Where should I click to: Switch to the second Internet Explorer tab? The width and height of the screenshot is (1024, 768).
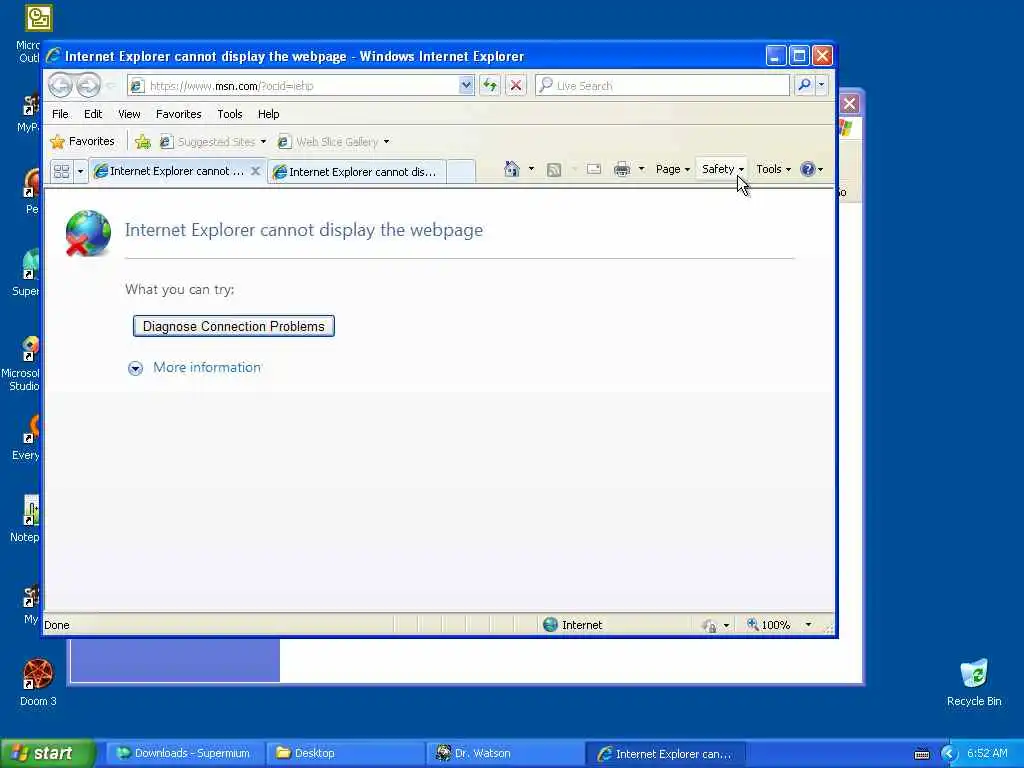357,172
